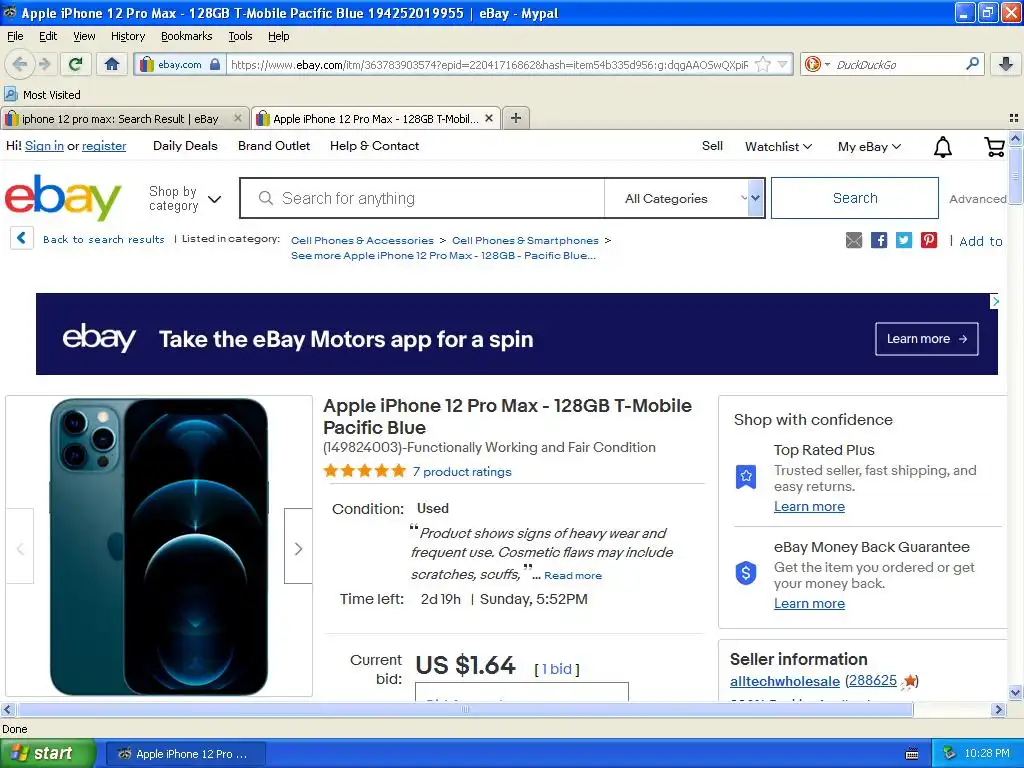1024x768 pixels.
Task: Open the Bookmarks menu
Action: (187, 36)
